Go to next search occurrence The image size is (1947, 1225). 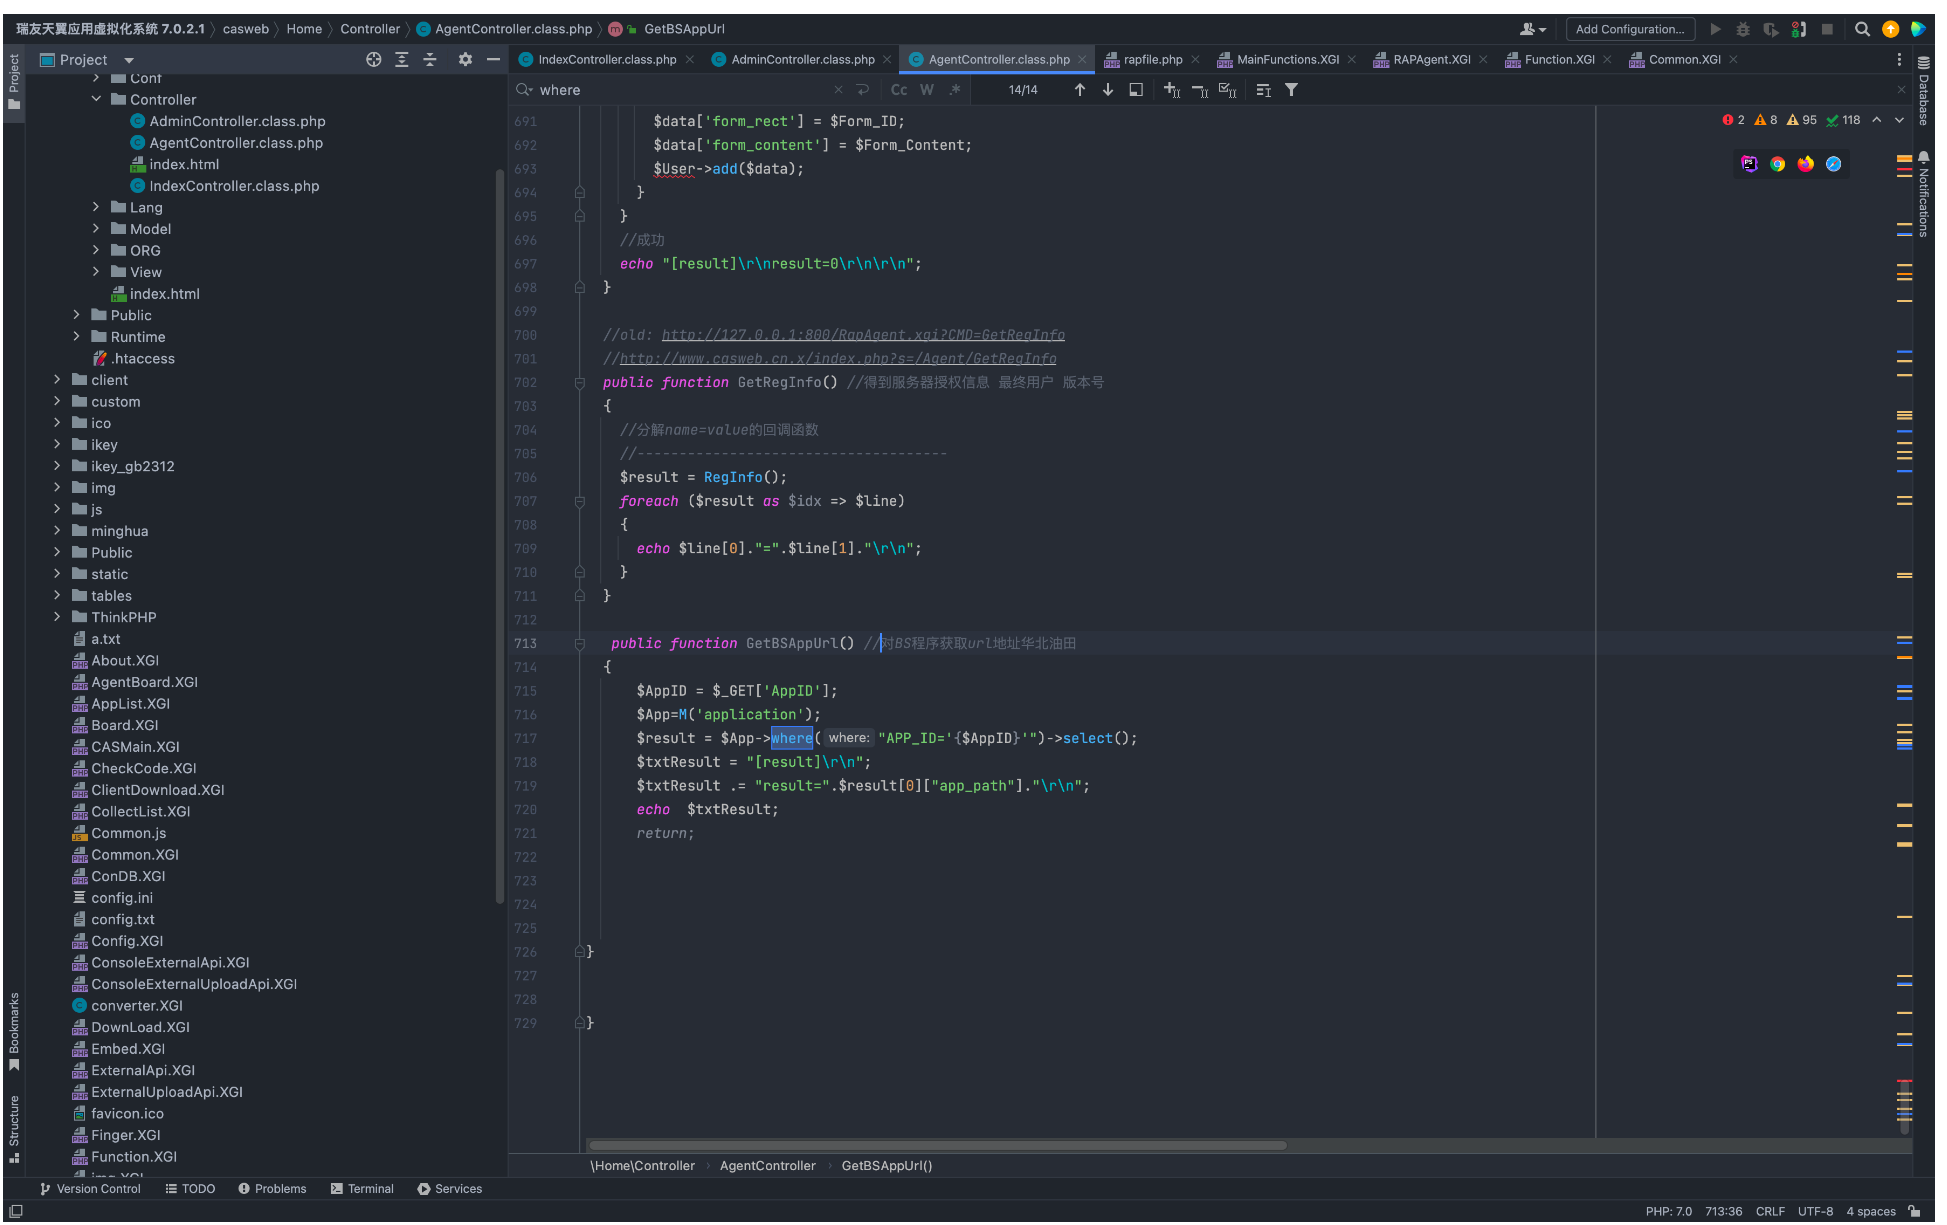pos(1108,90)
